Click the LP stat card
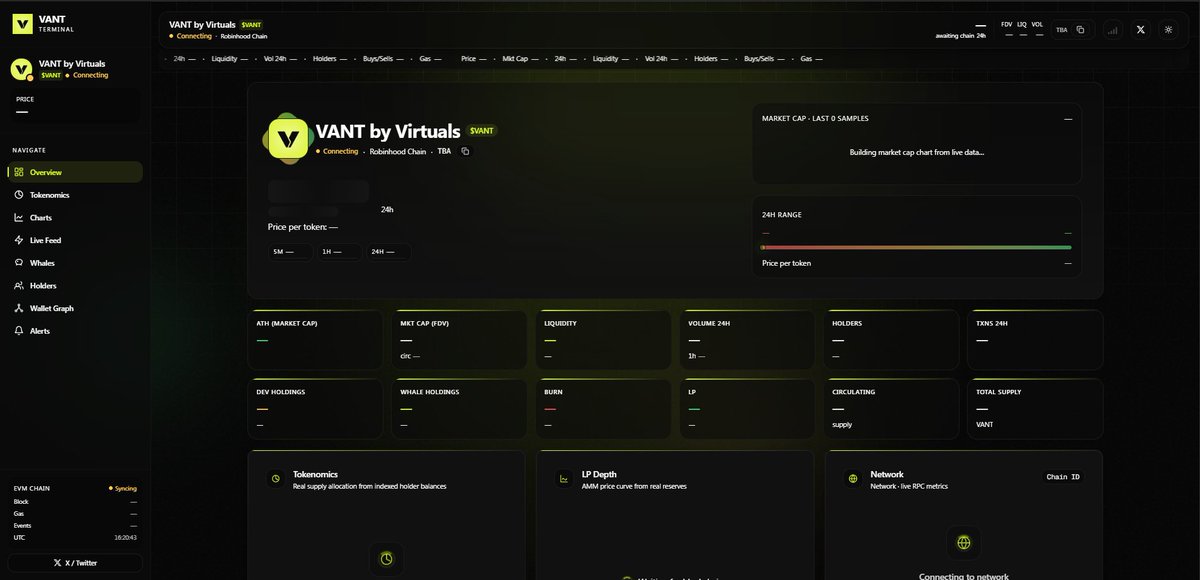 tap(747, 408)
